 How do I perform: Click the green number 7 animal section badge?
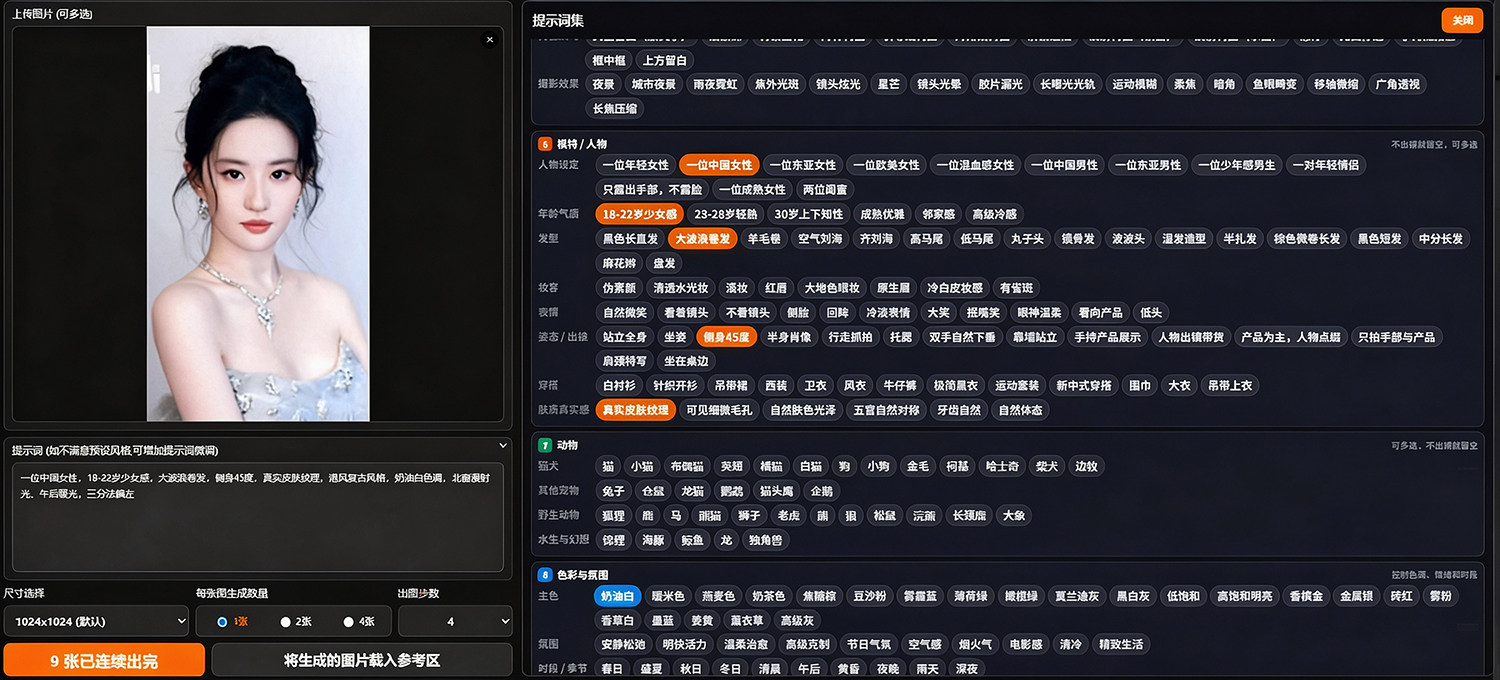point(545,445)
